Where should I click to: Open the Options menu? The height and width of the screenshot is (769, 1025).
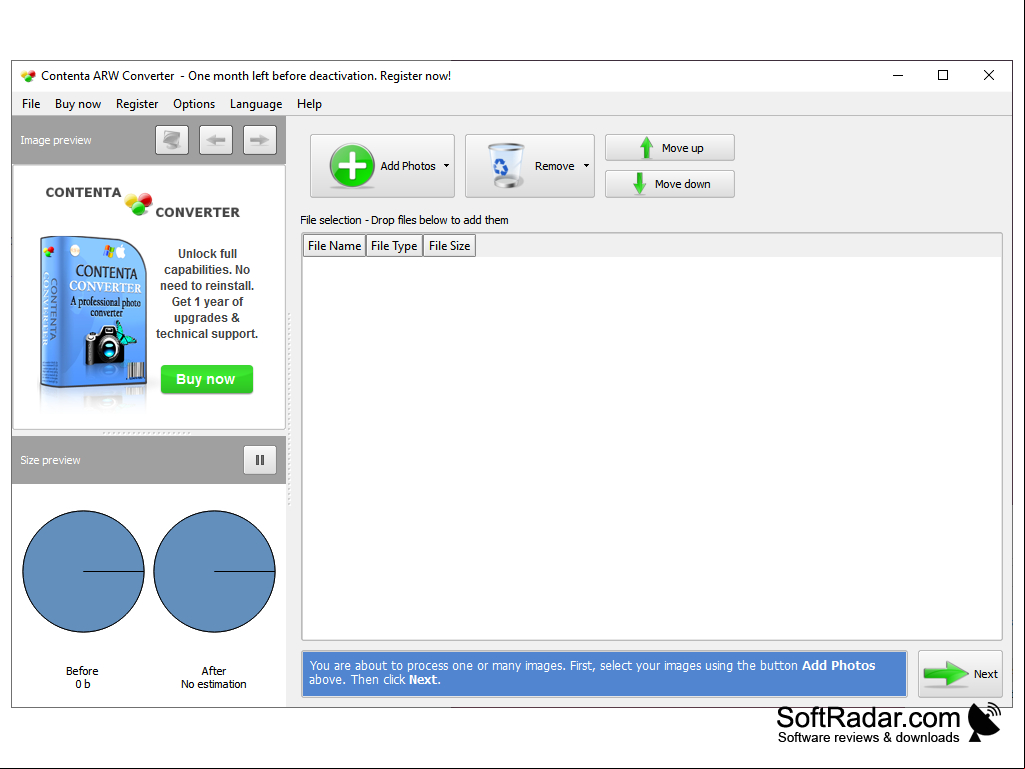193,104
